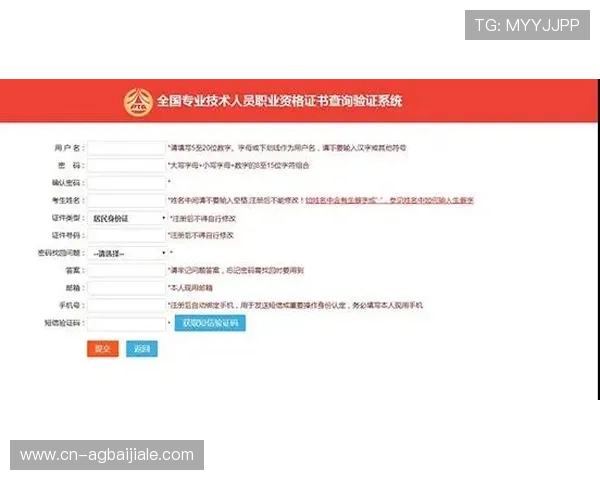Click the 确认密码 input box
This screenshot has height=480, width=600.
(x=126, y=183)
